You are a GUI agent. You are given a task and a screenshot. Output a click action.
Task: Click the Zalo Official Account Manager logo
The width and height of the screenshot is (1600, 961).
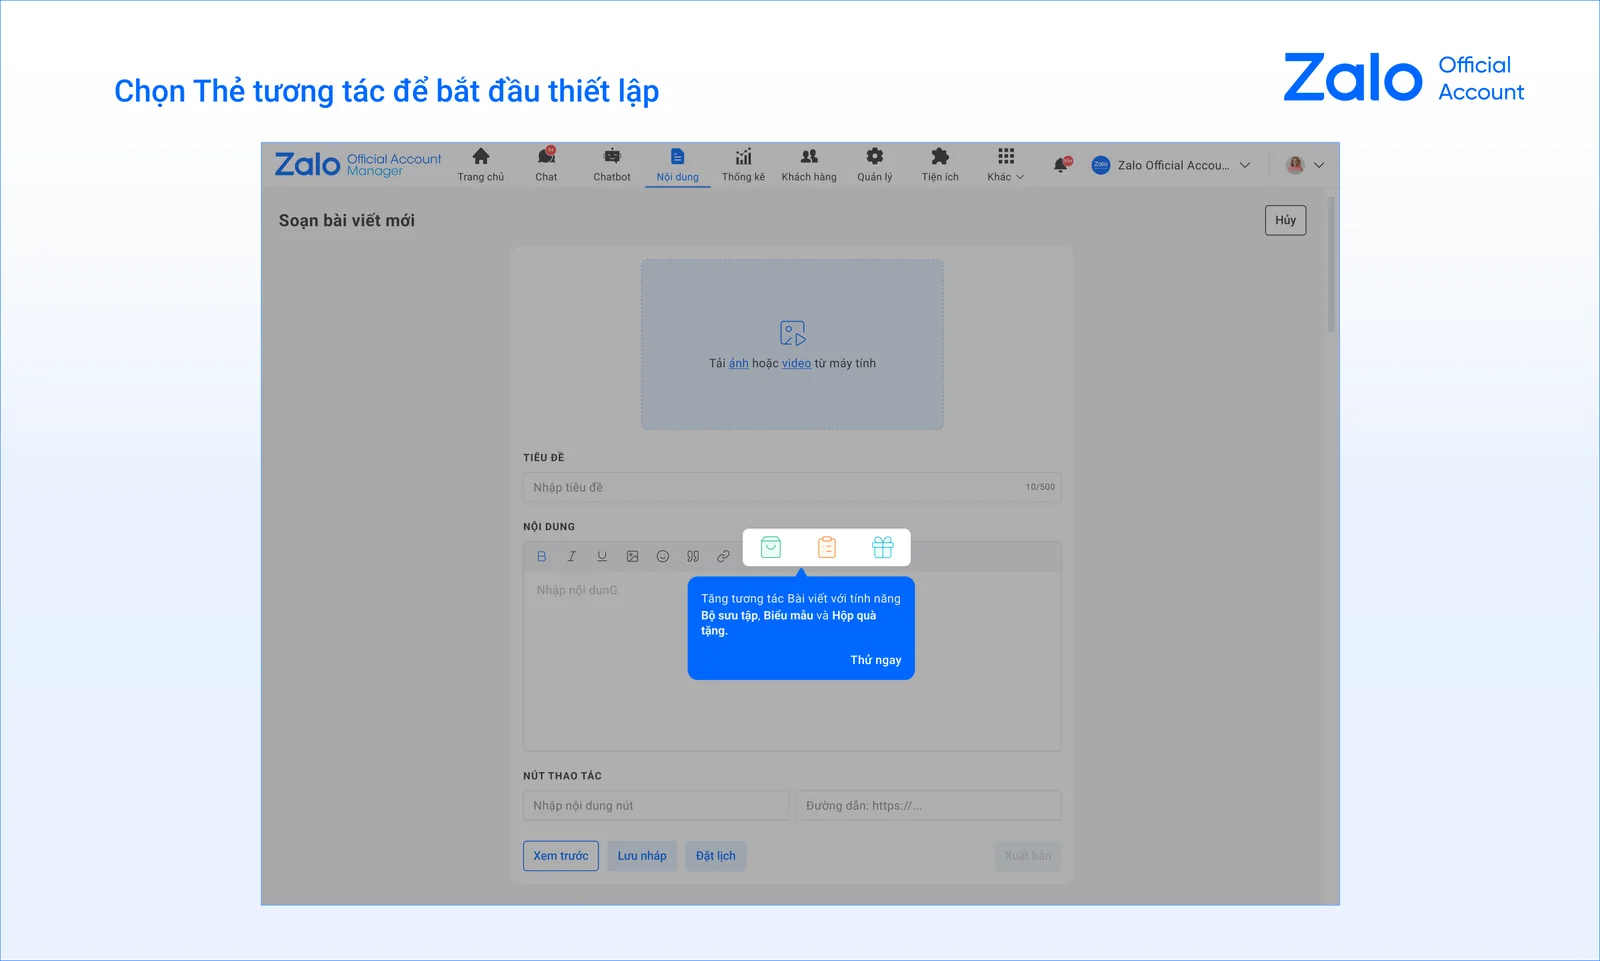(x=358, y=164)
